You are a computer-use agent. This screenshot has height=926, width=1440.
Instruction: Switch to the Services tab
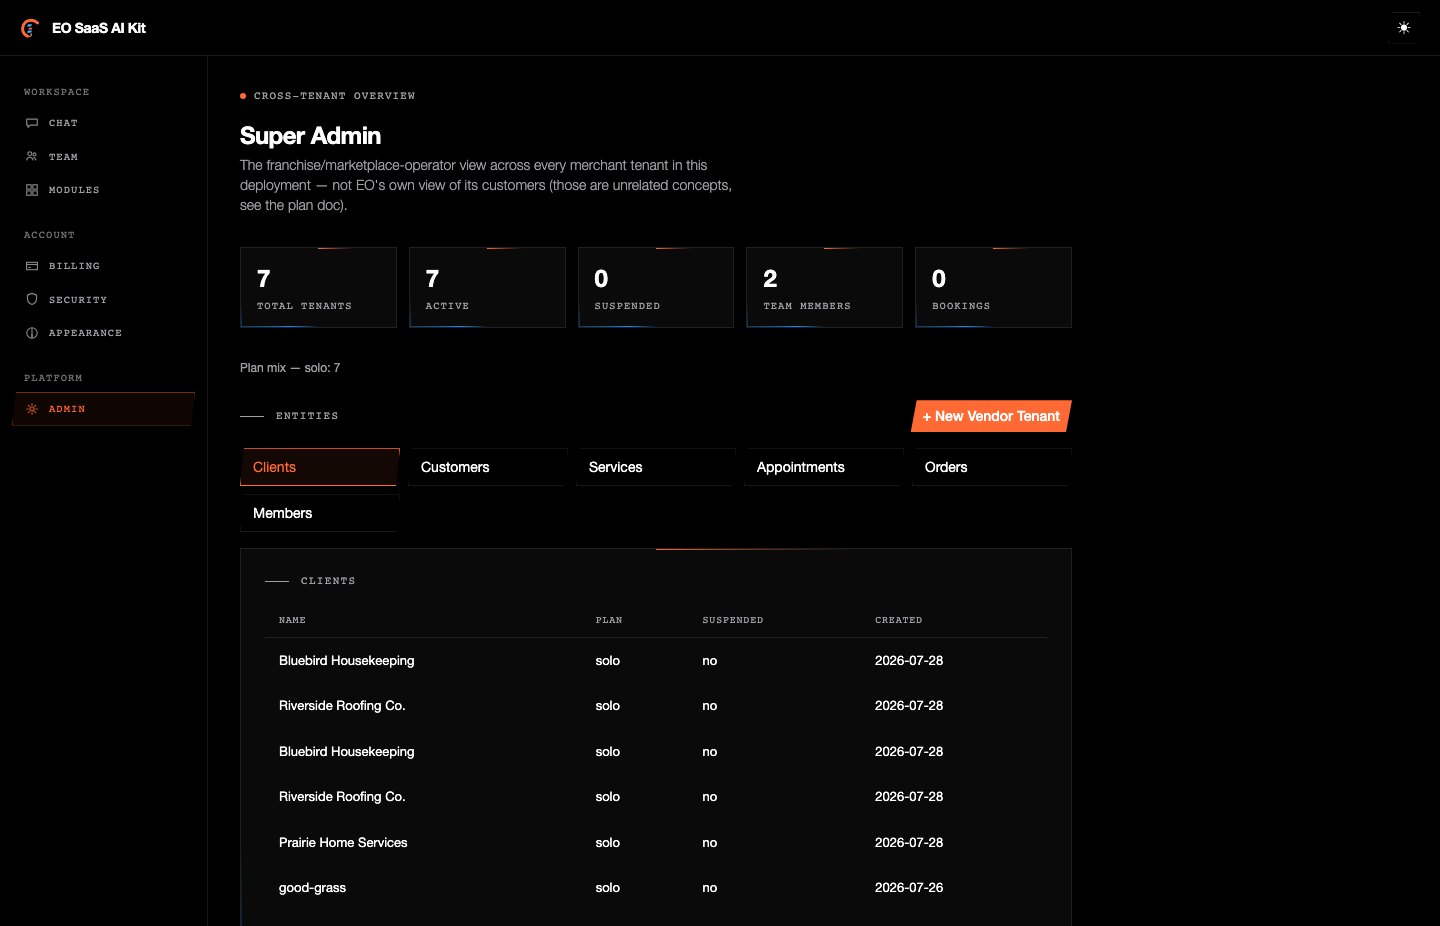pos(656,467)
